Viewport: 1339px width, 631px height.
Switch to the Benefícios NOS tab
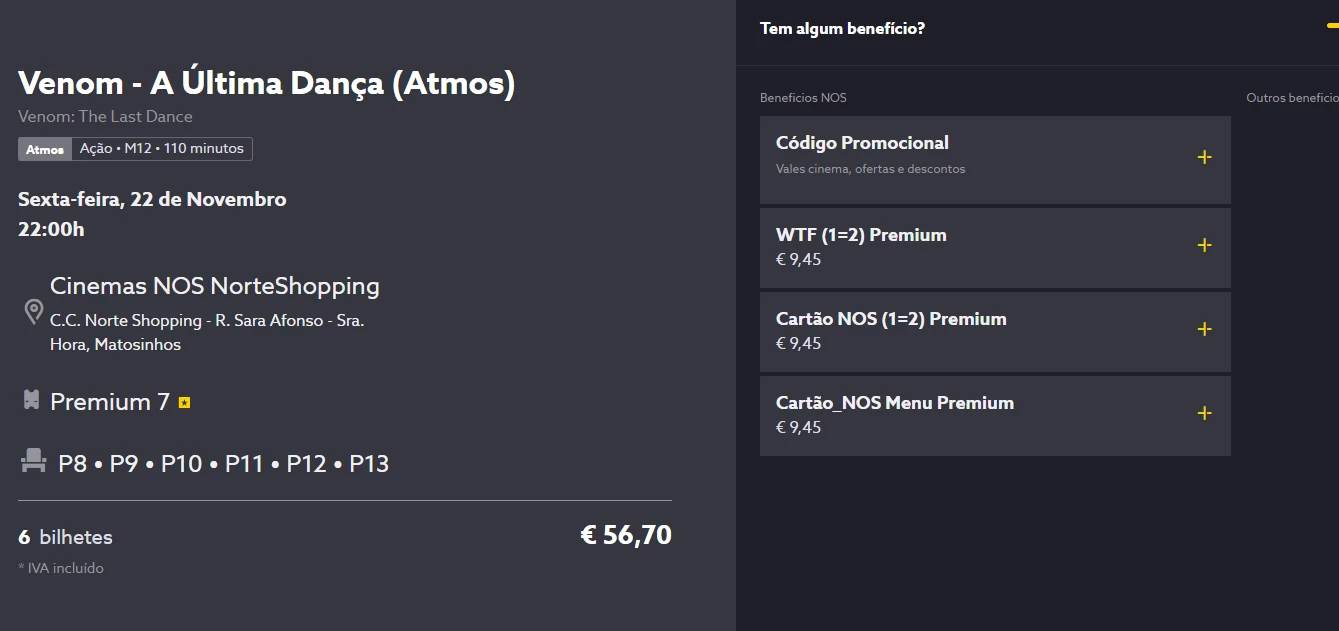[803, 98]
